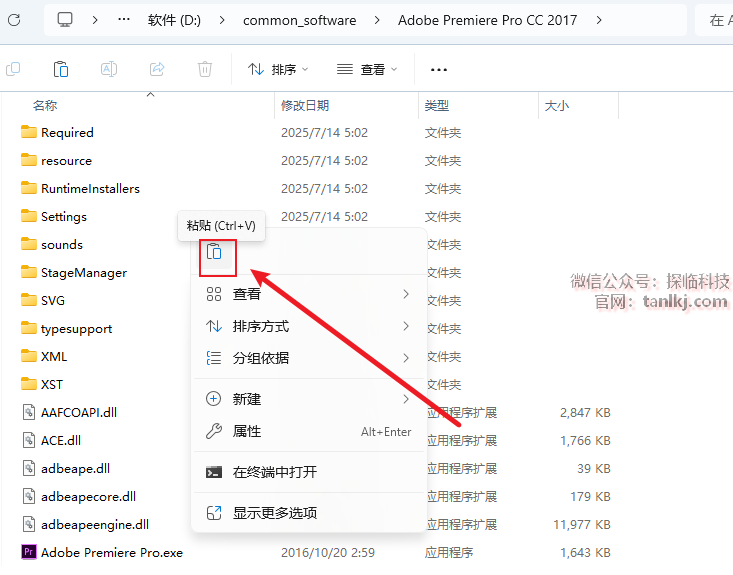The height and width of the screenshot is (575, 733).
Task: Click the Share toolbar icon
Action: (157, 70)
